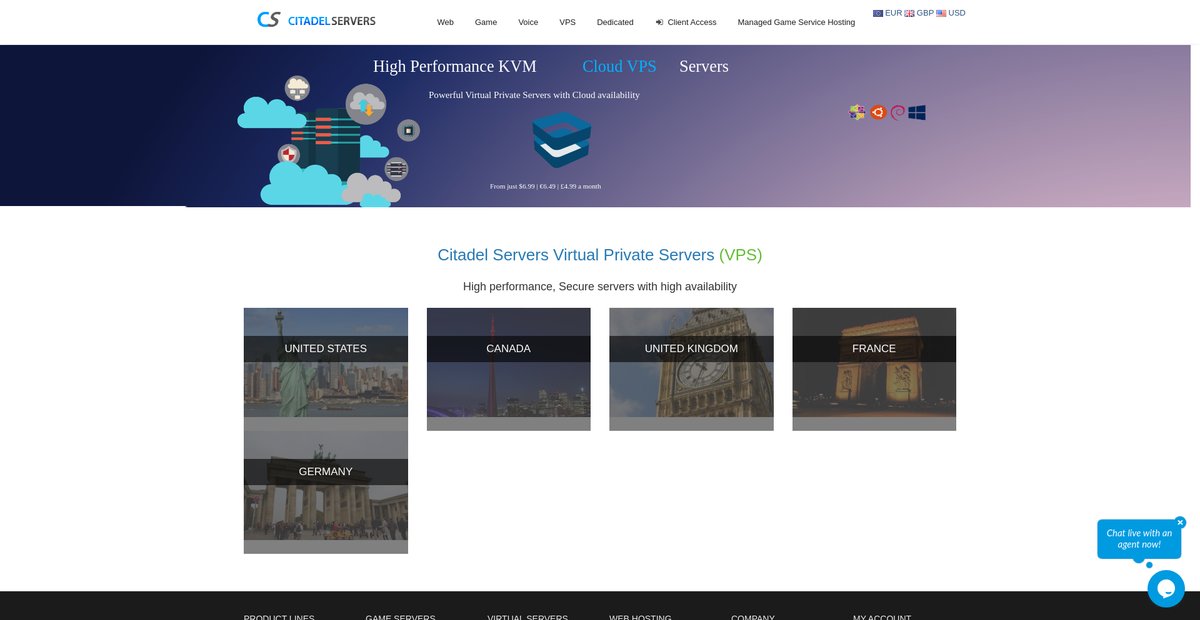
Task: Click the cloud server illustration in banner
Action: [328, 141]
